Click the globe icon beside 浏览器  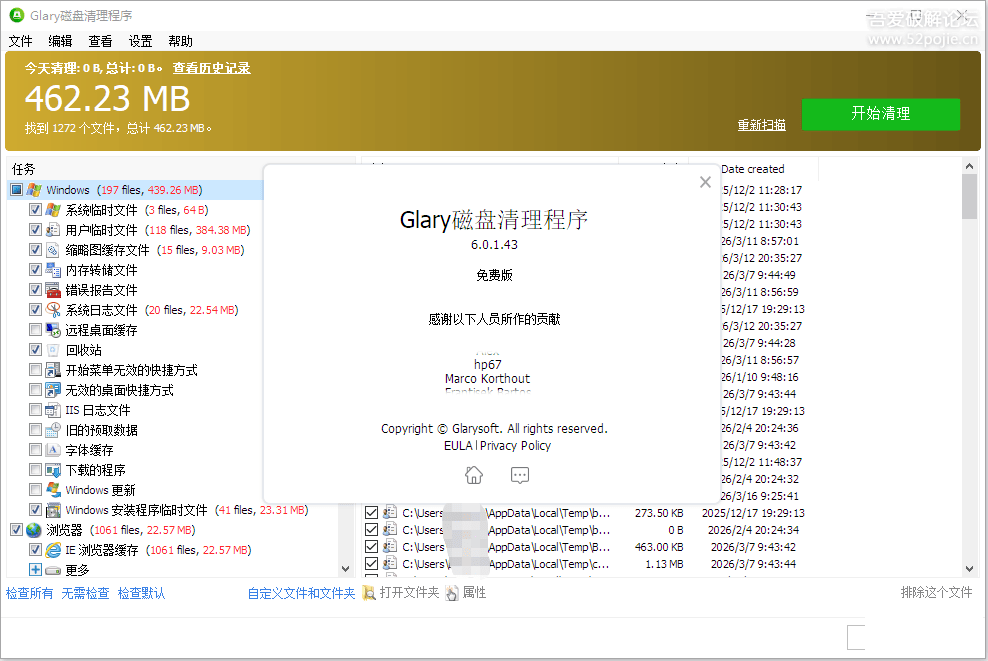34,530
